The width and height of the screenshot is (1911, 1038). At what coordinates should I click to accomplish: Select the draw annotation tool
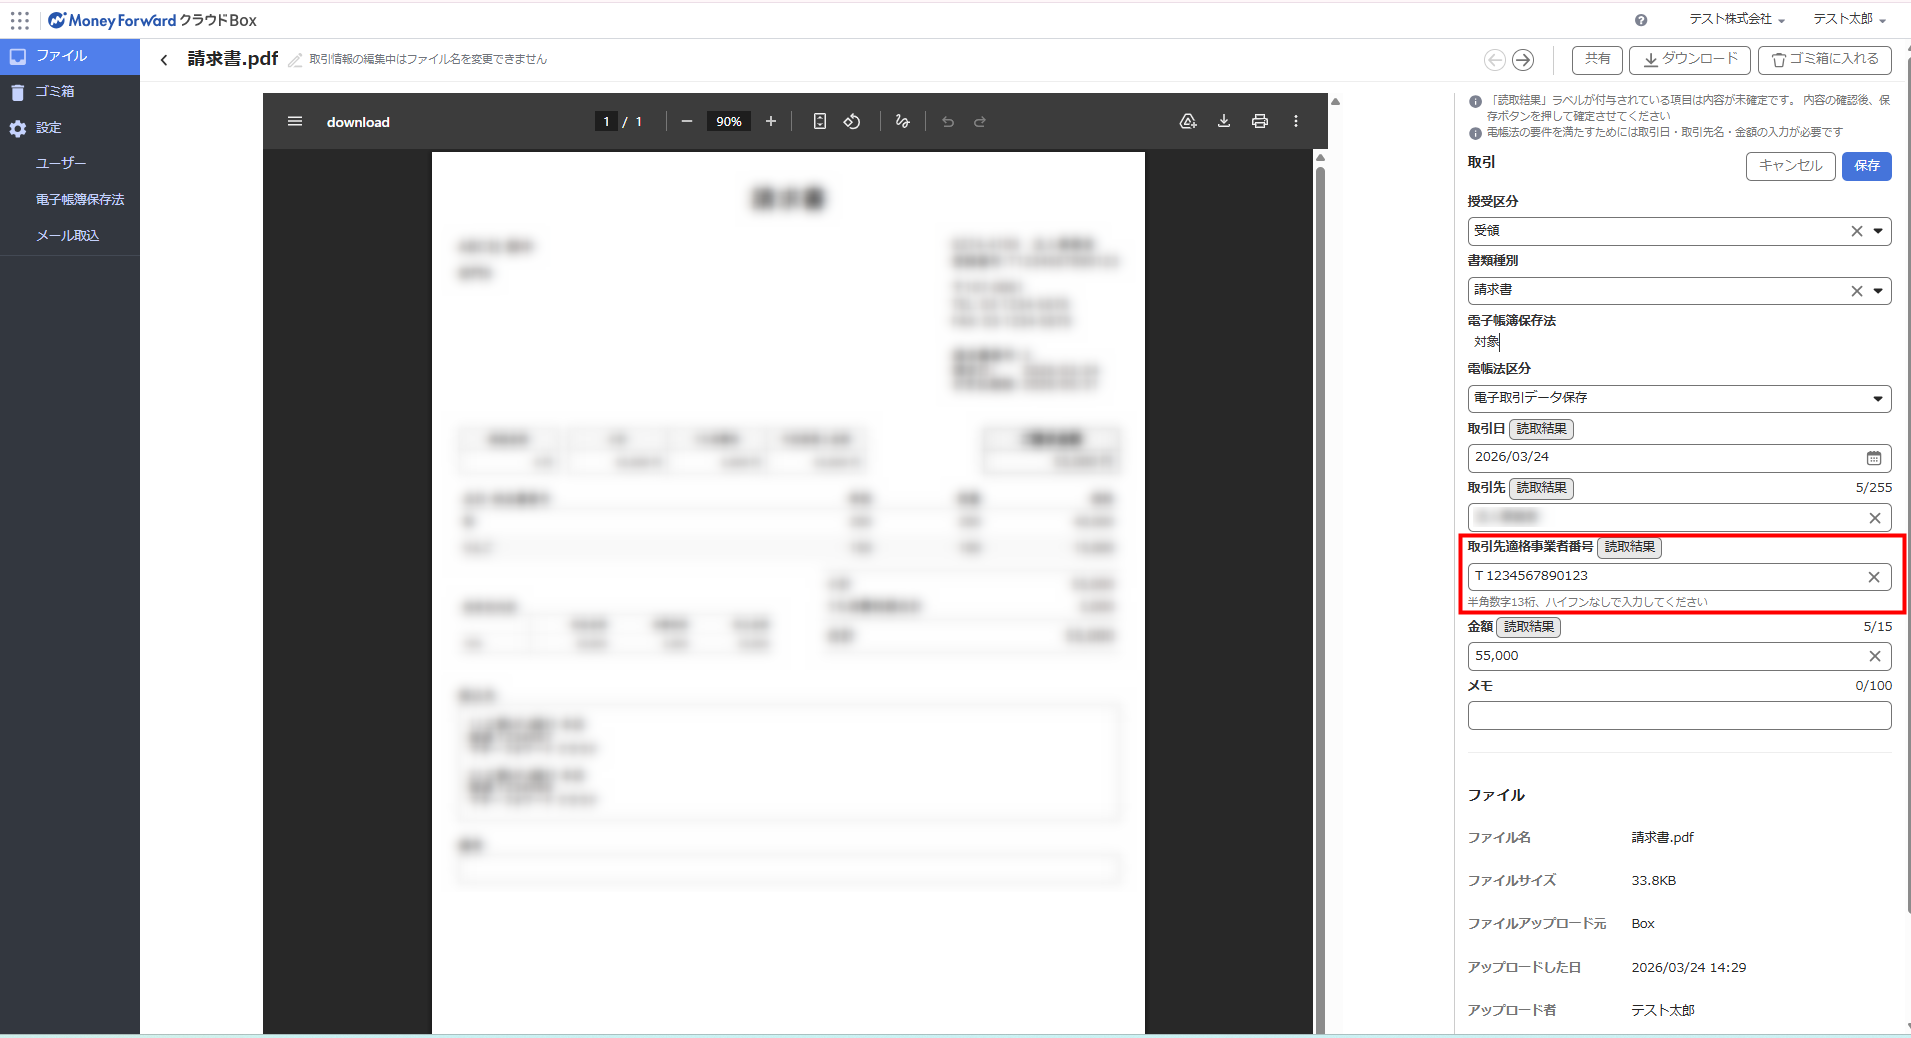pyautogui.click(x=902, y=121)
